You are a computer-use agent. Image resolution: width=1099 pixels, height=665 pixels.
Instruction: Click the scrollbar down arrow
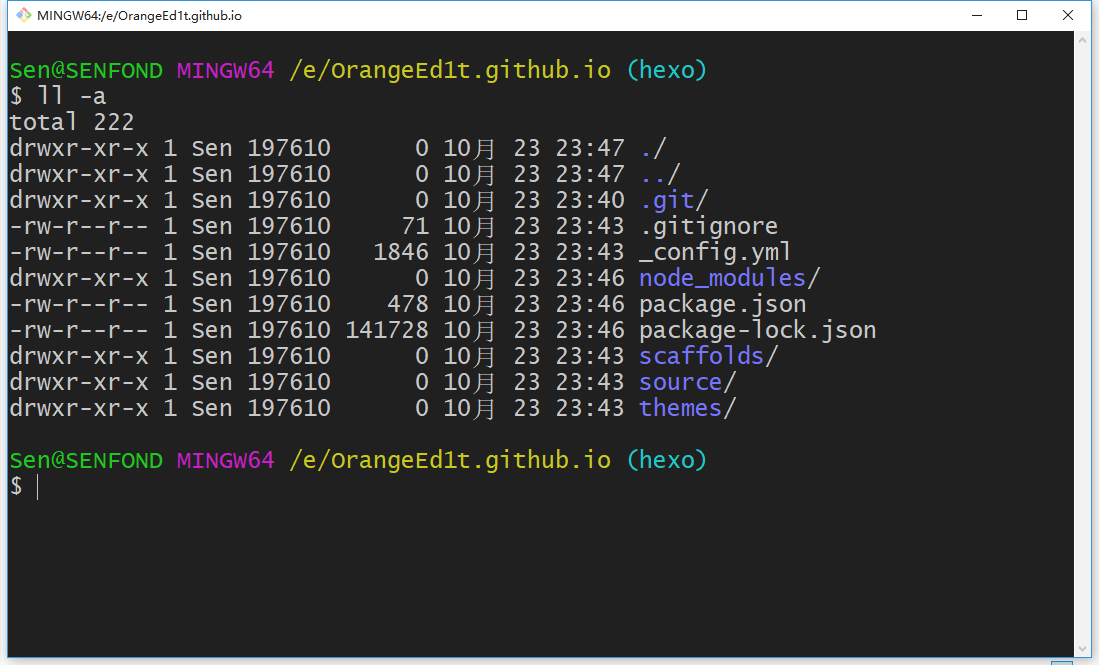click(x=1082, y=647)
